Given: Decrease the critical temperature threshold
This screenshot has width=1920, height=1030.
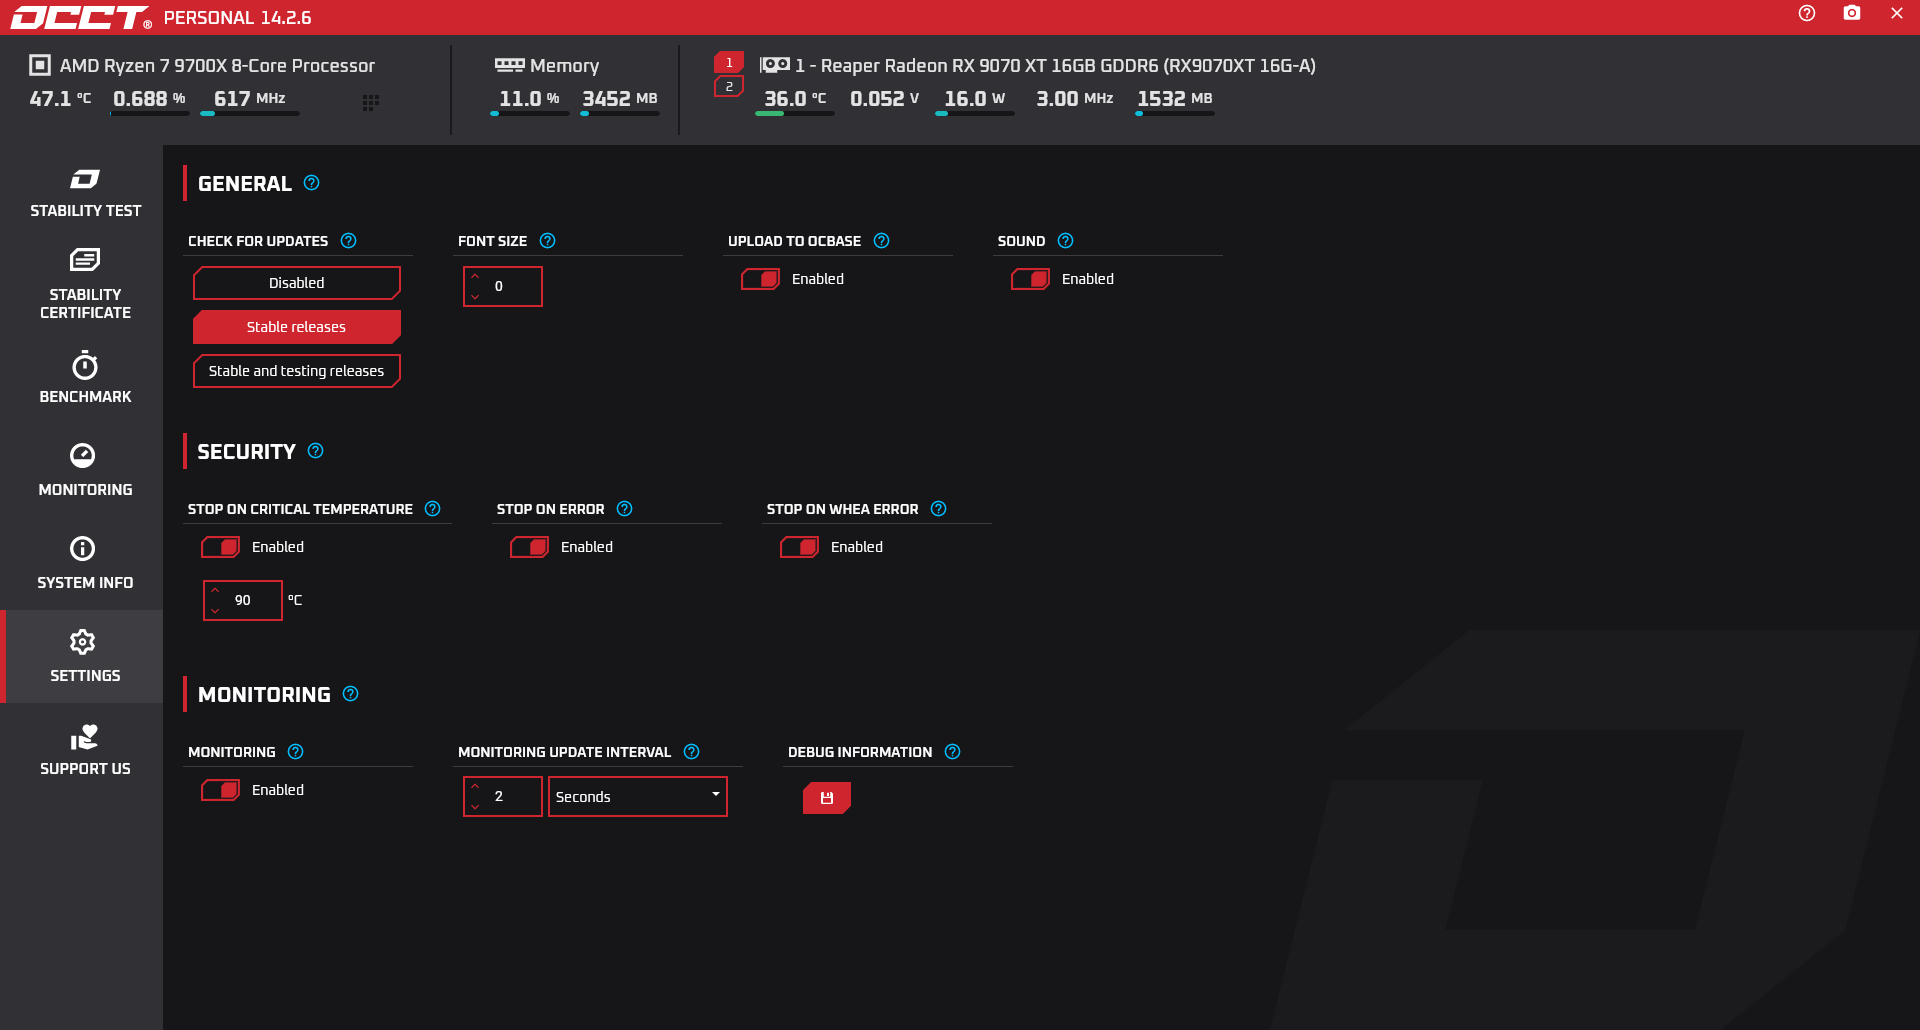Looking at the screenshot, I should point(215,611).
